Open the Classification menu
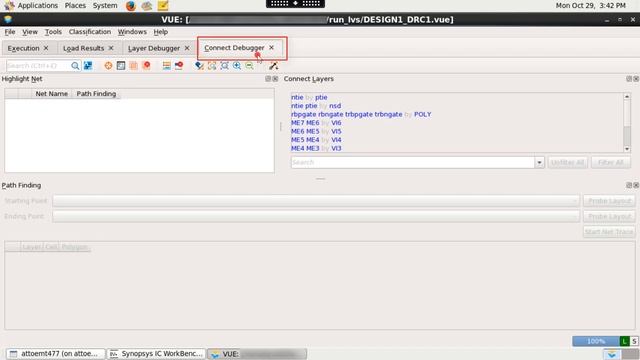This screenshot has width=640, height=360. (x=90, y=32)
